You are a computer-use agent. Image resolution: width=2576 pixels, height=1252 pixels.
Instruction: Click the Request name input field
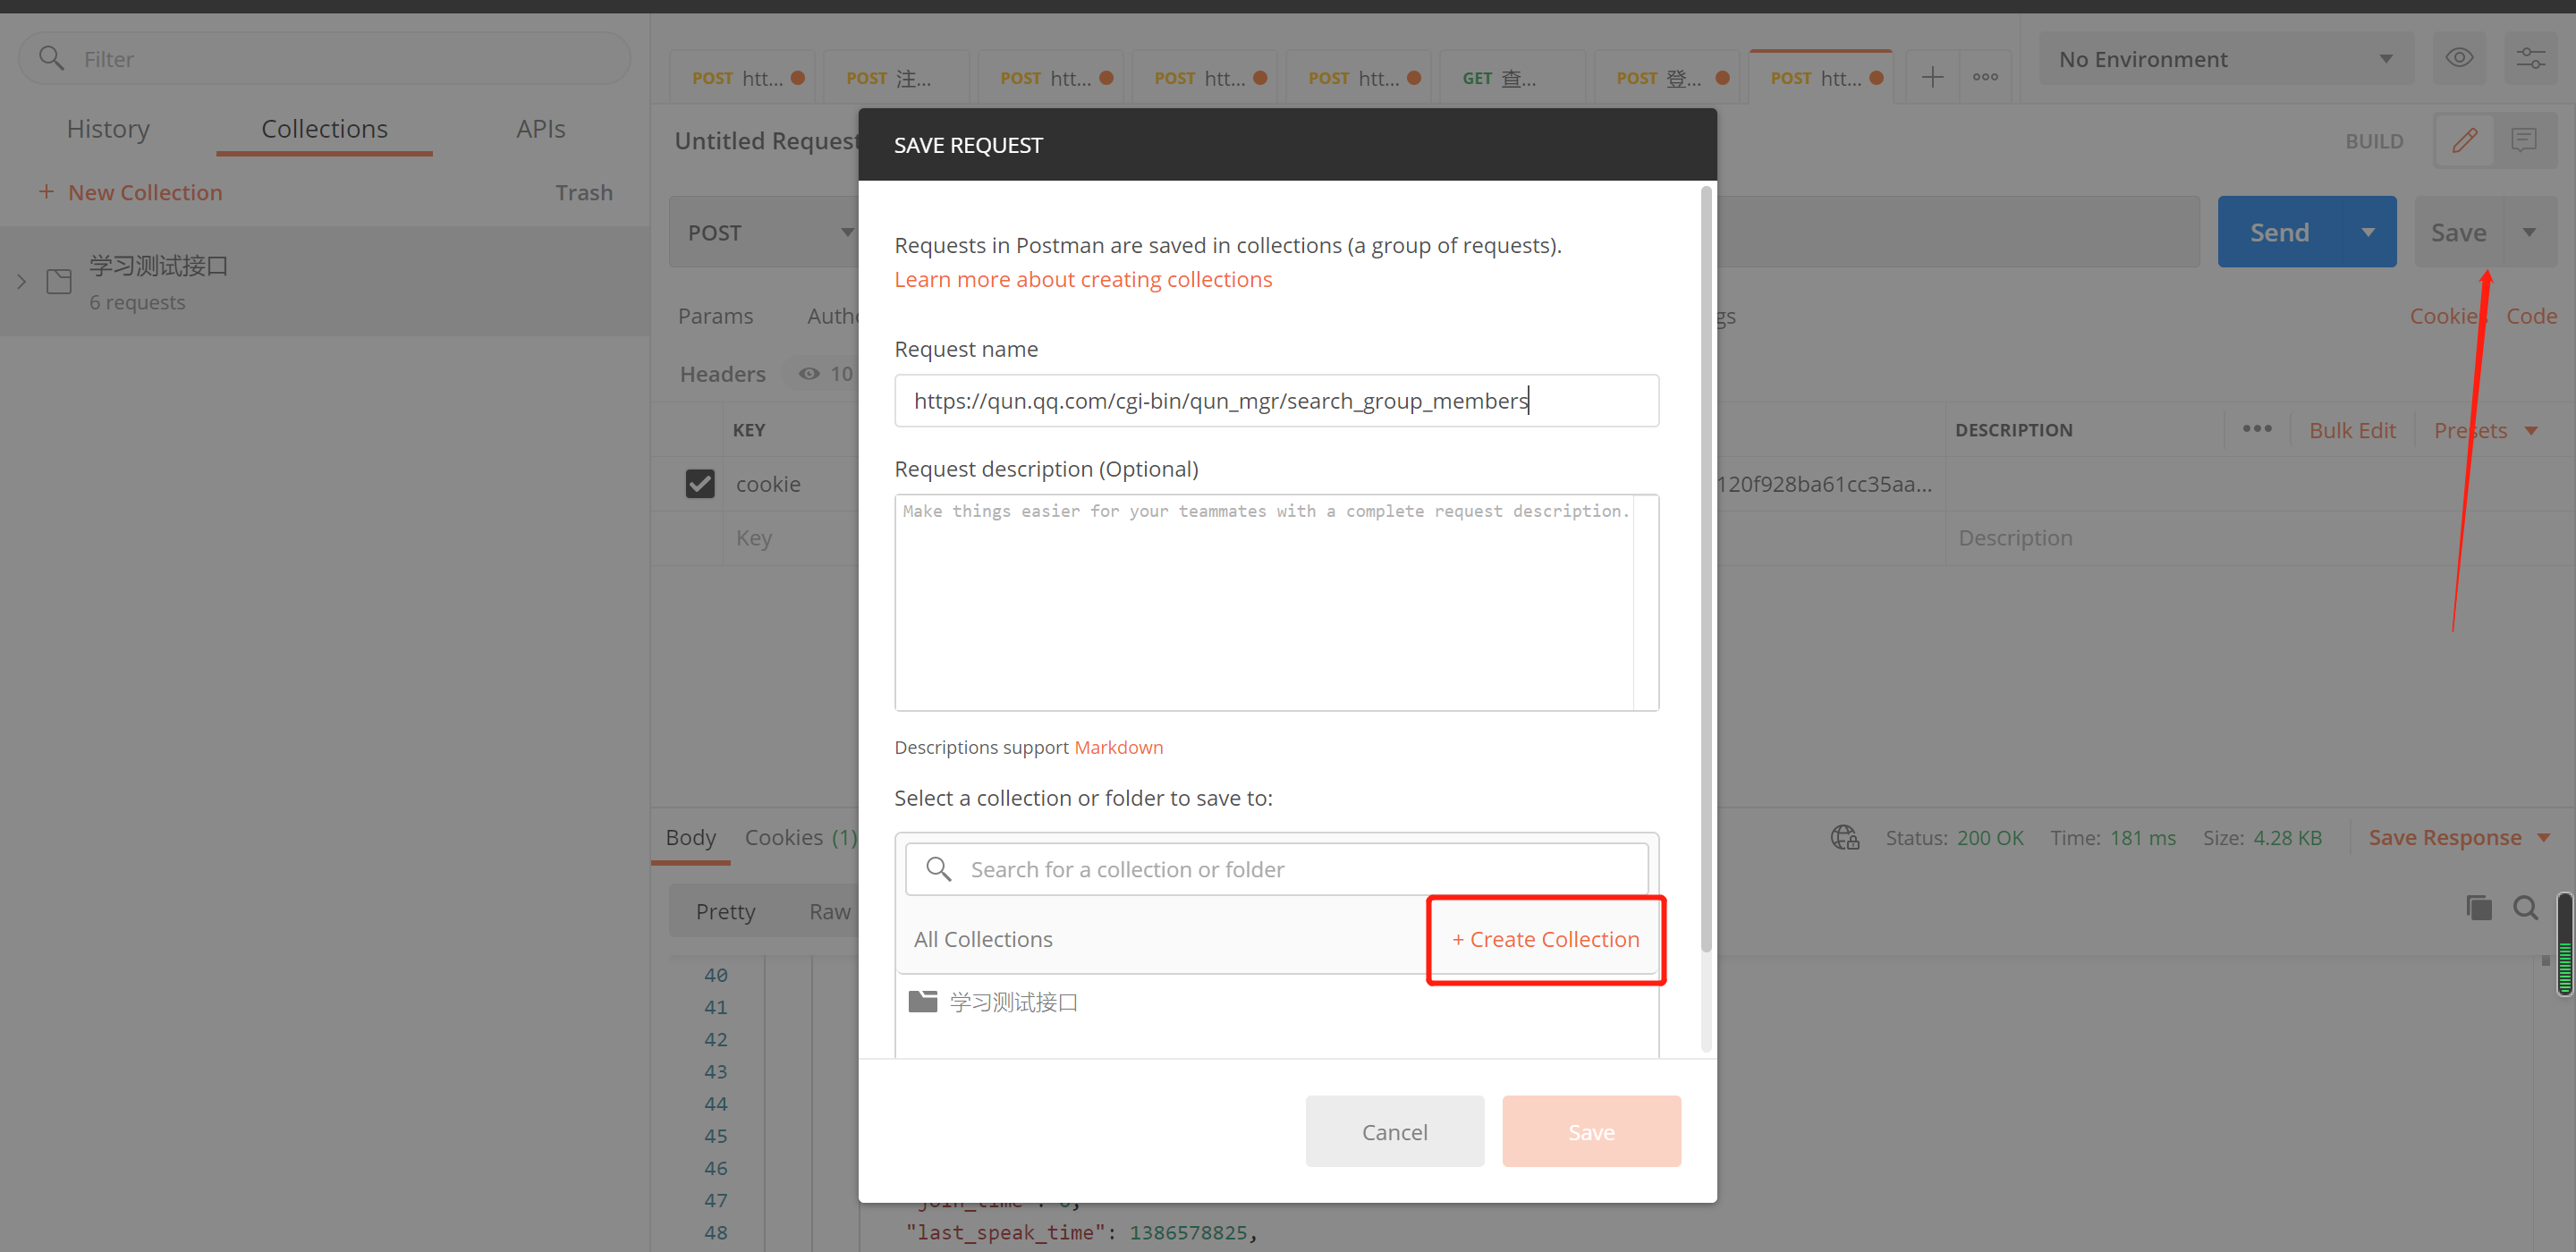tap(1276, 401)
